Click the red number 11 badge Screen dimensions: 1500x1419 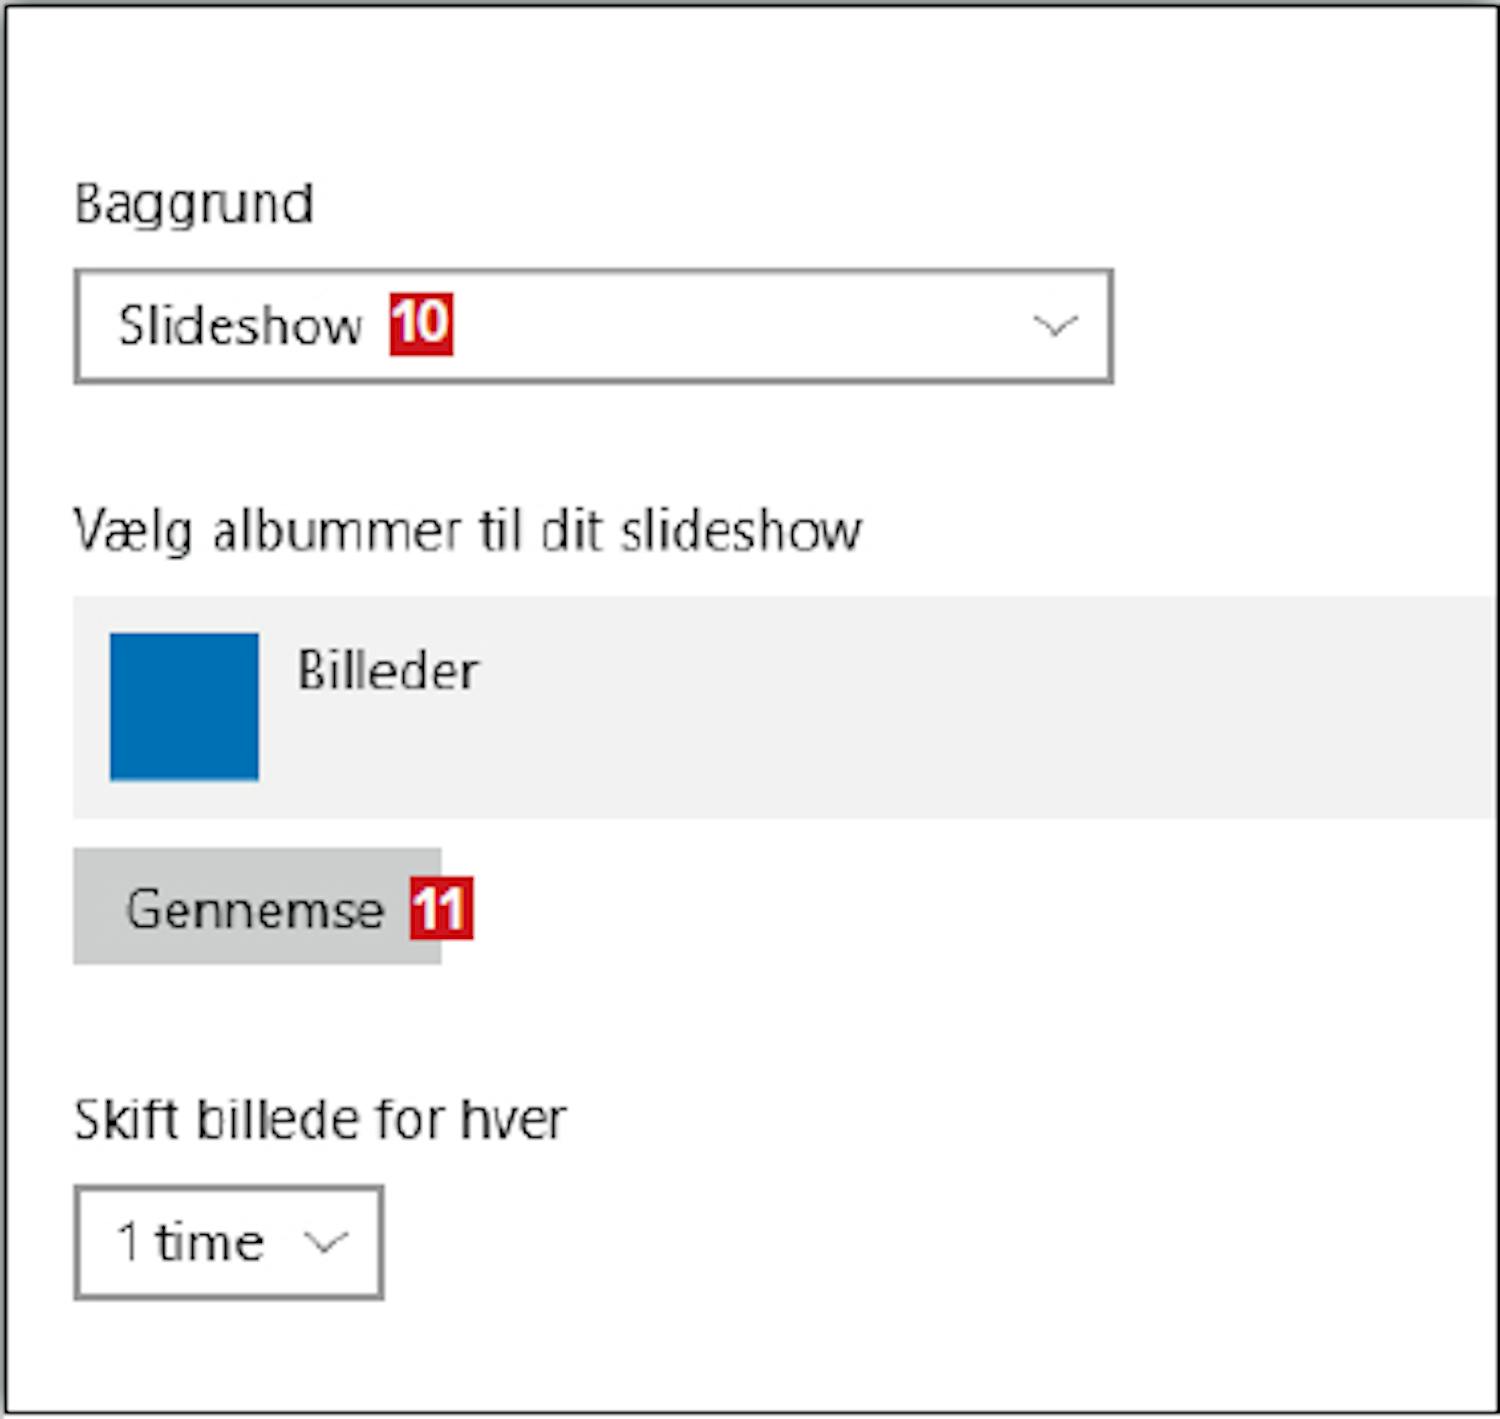[x=441, y=908]
